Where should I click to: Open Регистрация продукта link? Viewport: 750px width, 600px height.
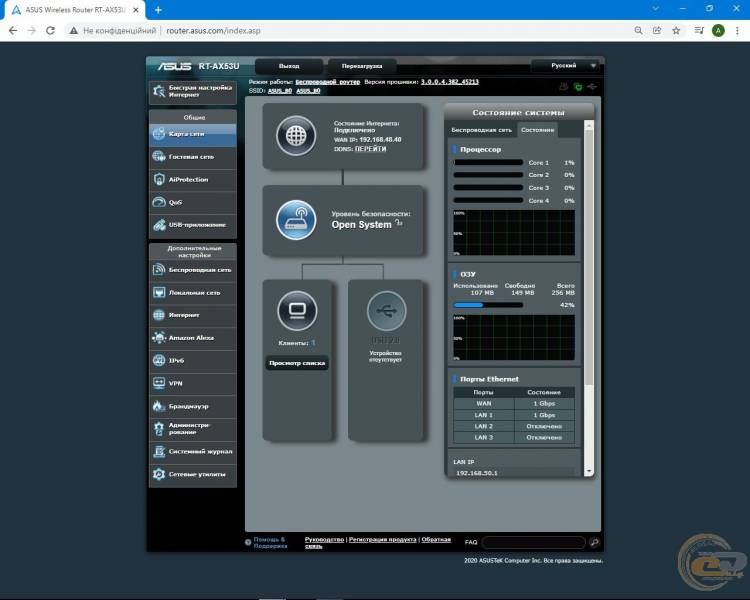pos(382,539)
